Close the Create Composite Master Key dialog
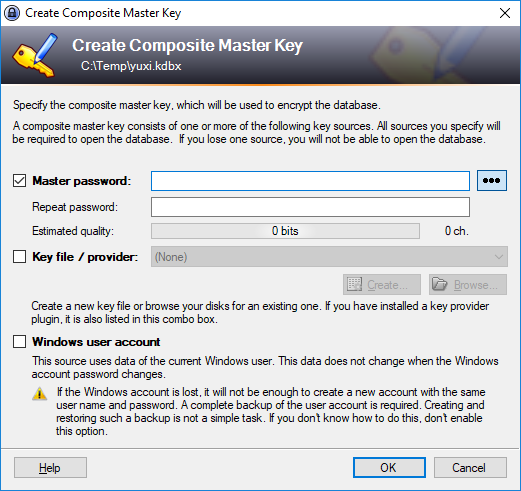The width and height of the screenshot is (521, 491). [x=505, y=13]
